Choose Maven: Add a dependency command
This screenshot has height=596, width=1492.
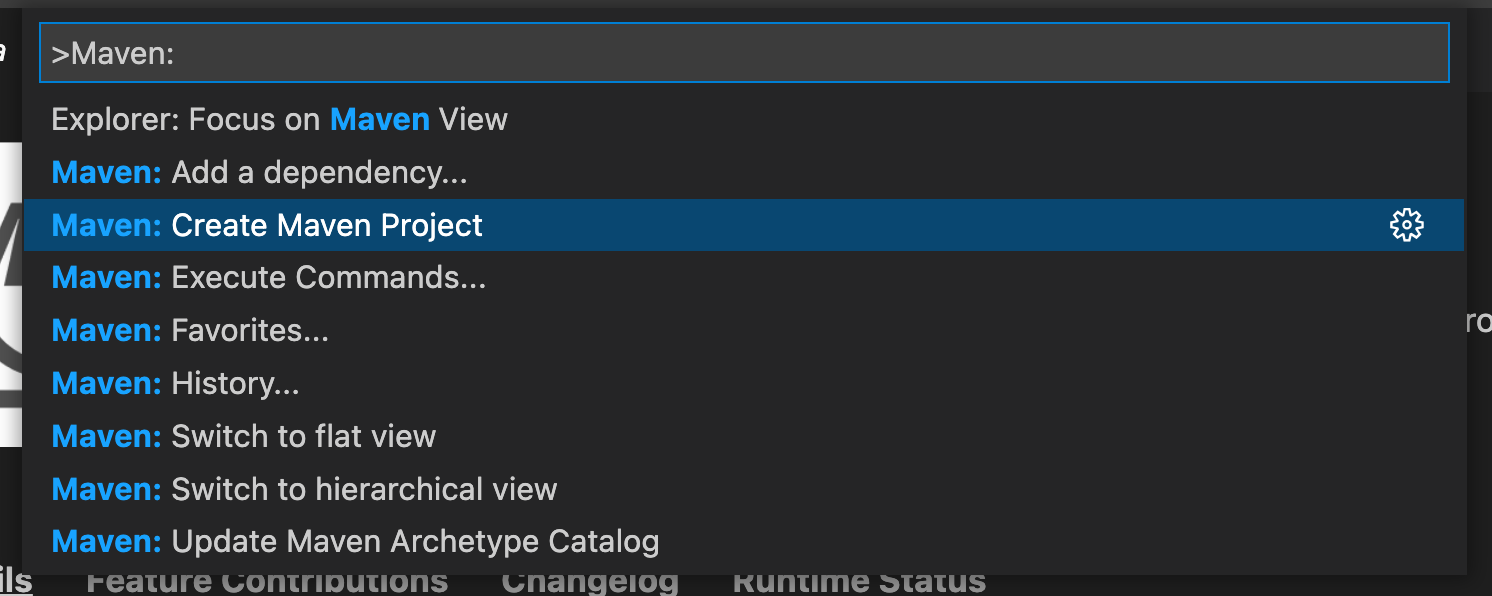point(260,173)
